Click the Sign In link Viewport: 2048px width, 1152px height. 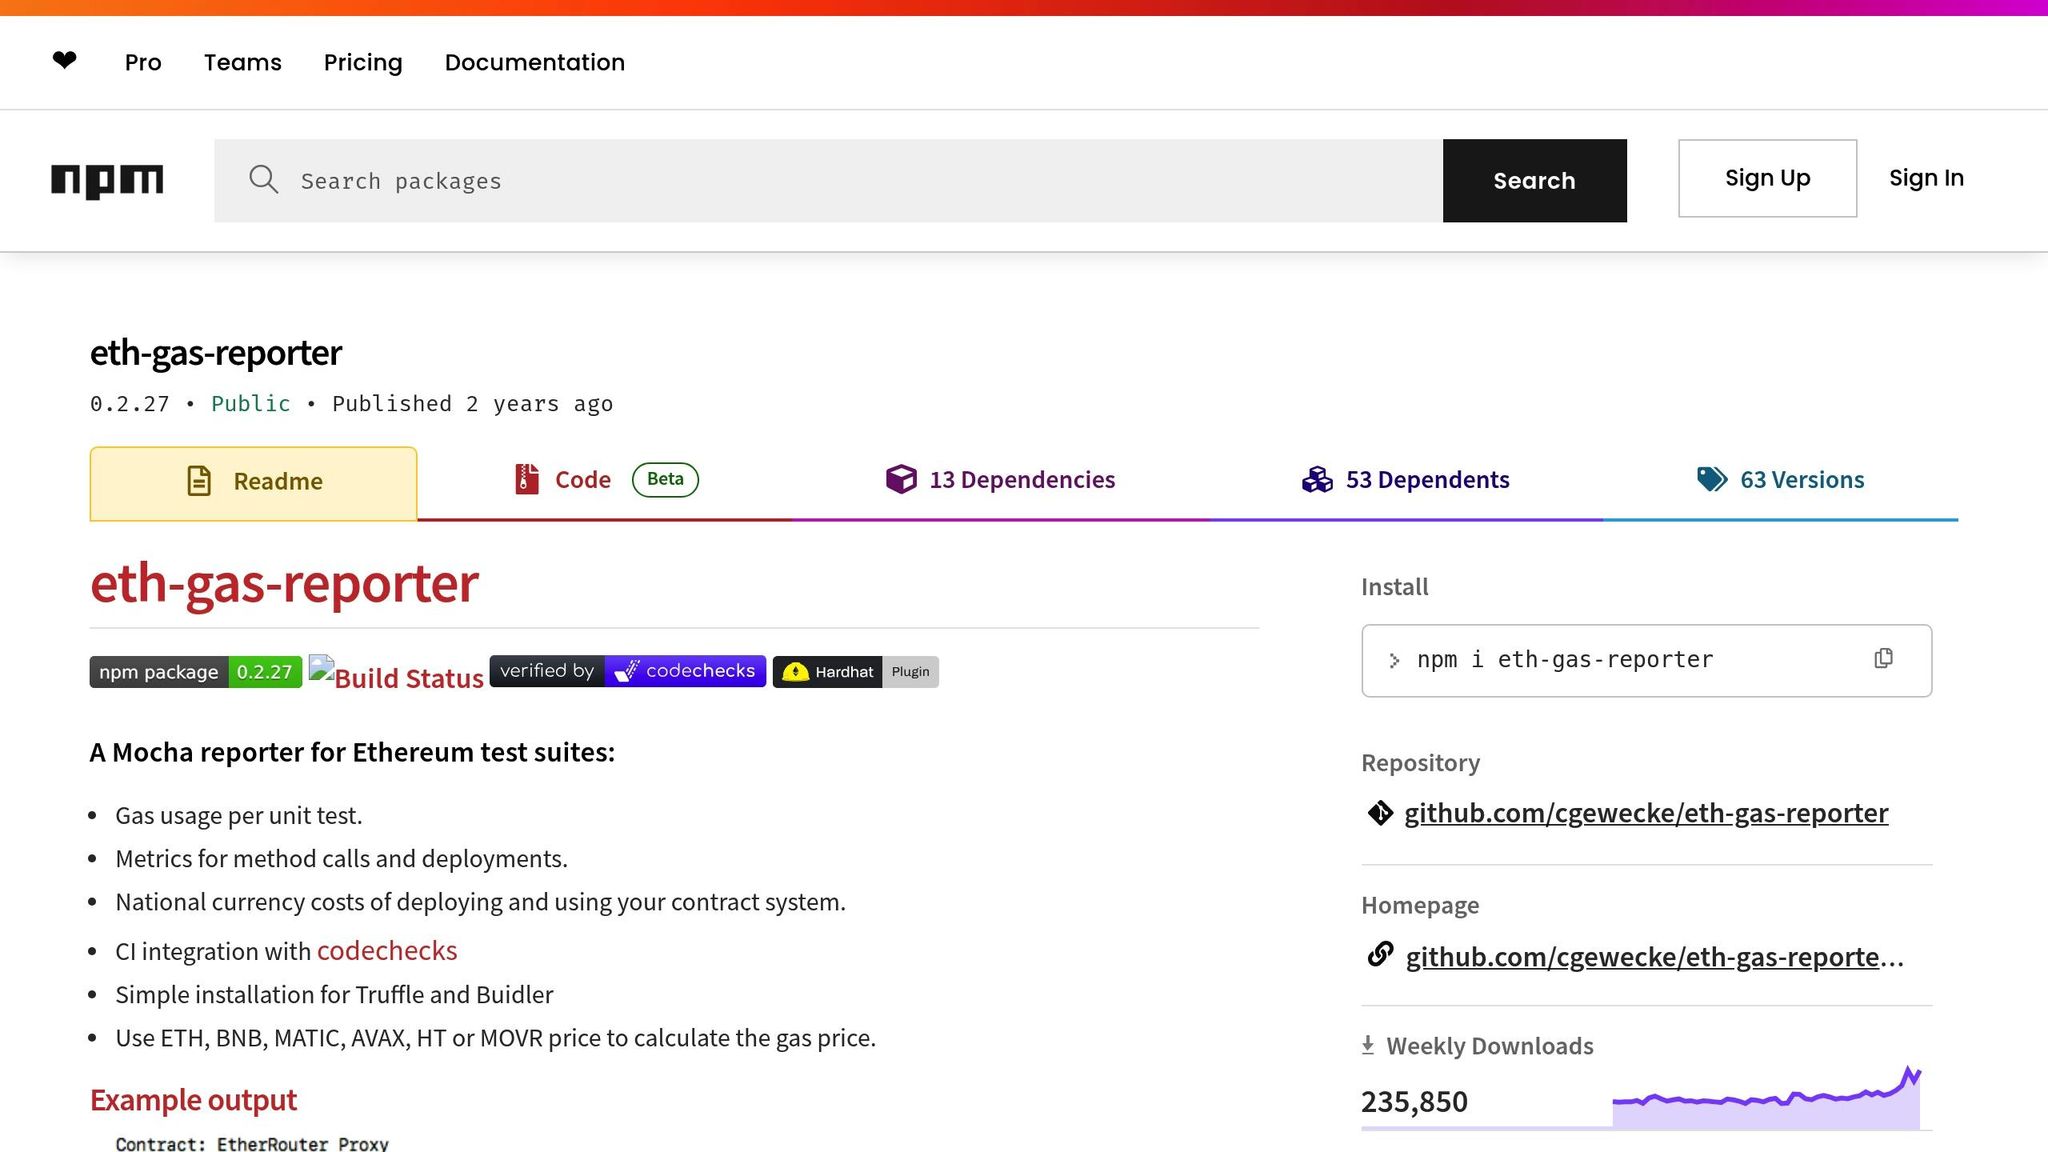[1927, 178]
